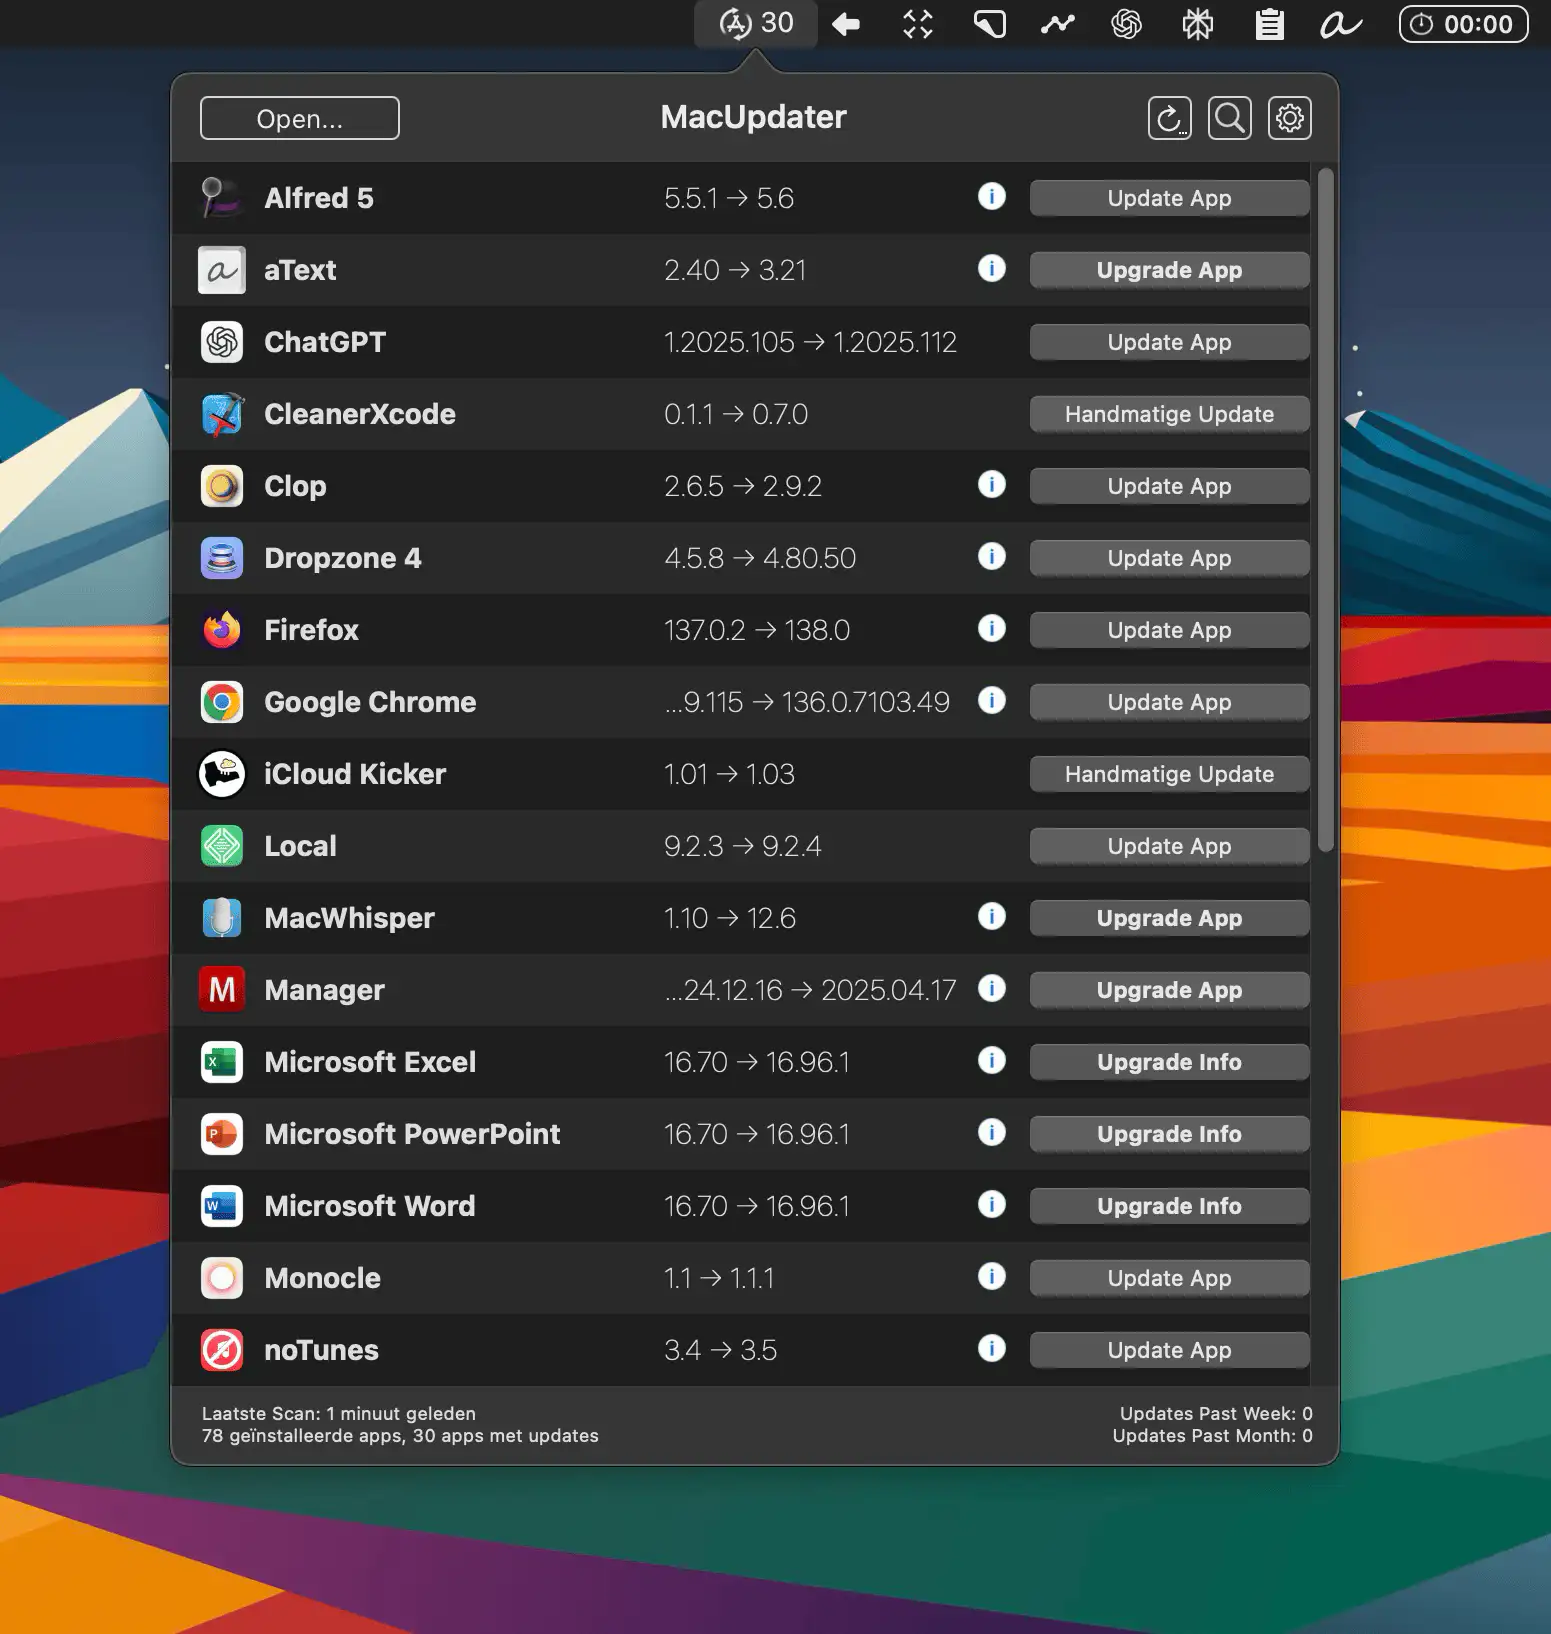Screen dimensions: 1551x1634
Task: Click the Microsoft Word icon
Action: pyautogui.click(x=222, y=1206)
